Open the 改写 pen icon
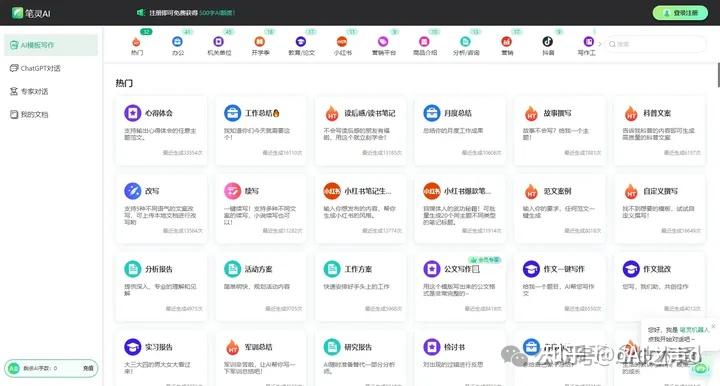The height and width of the screenshot is (386, 720). tap(133, 191)
